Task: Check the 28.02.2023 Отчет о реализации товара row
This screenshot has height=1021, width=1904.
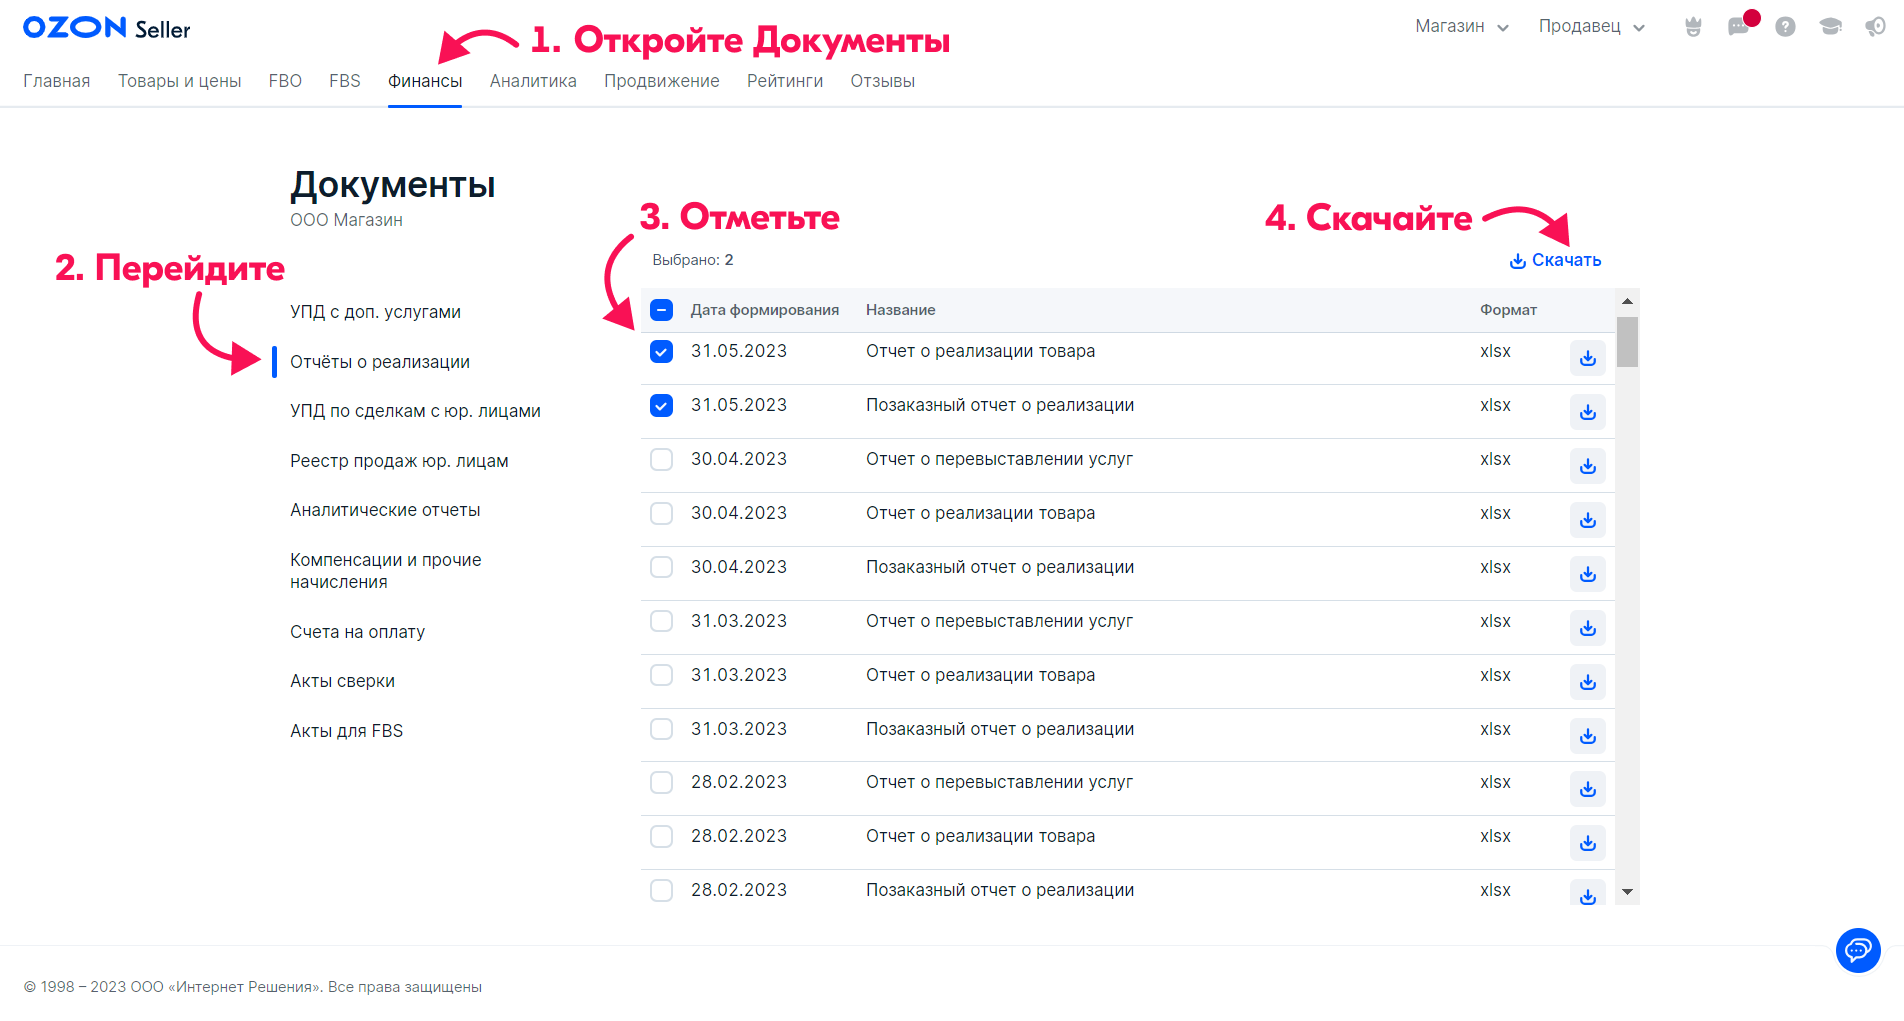Action: 661,836
